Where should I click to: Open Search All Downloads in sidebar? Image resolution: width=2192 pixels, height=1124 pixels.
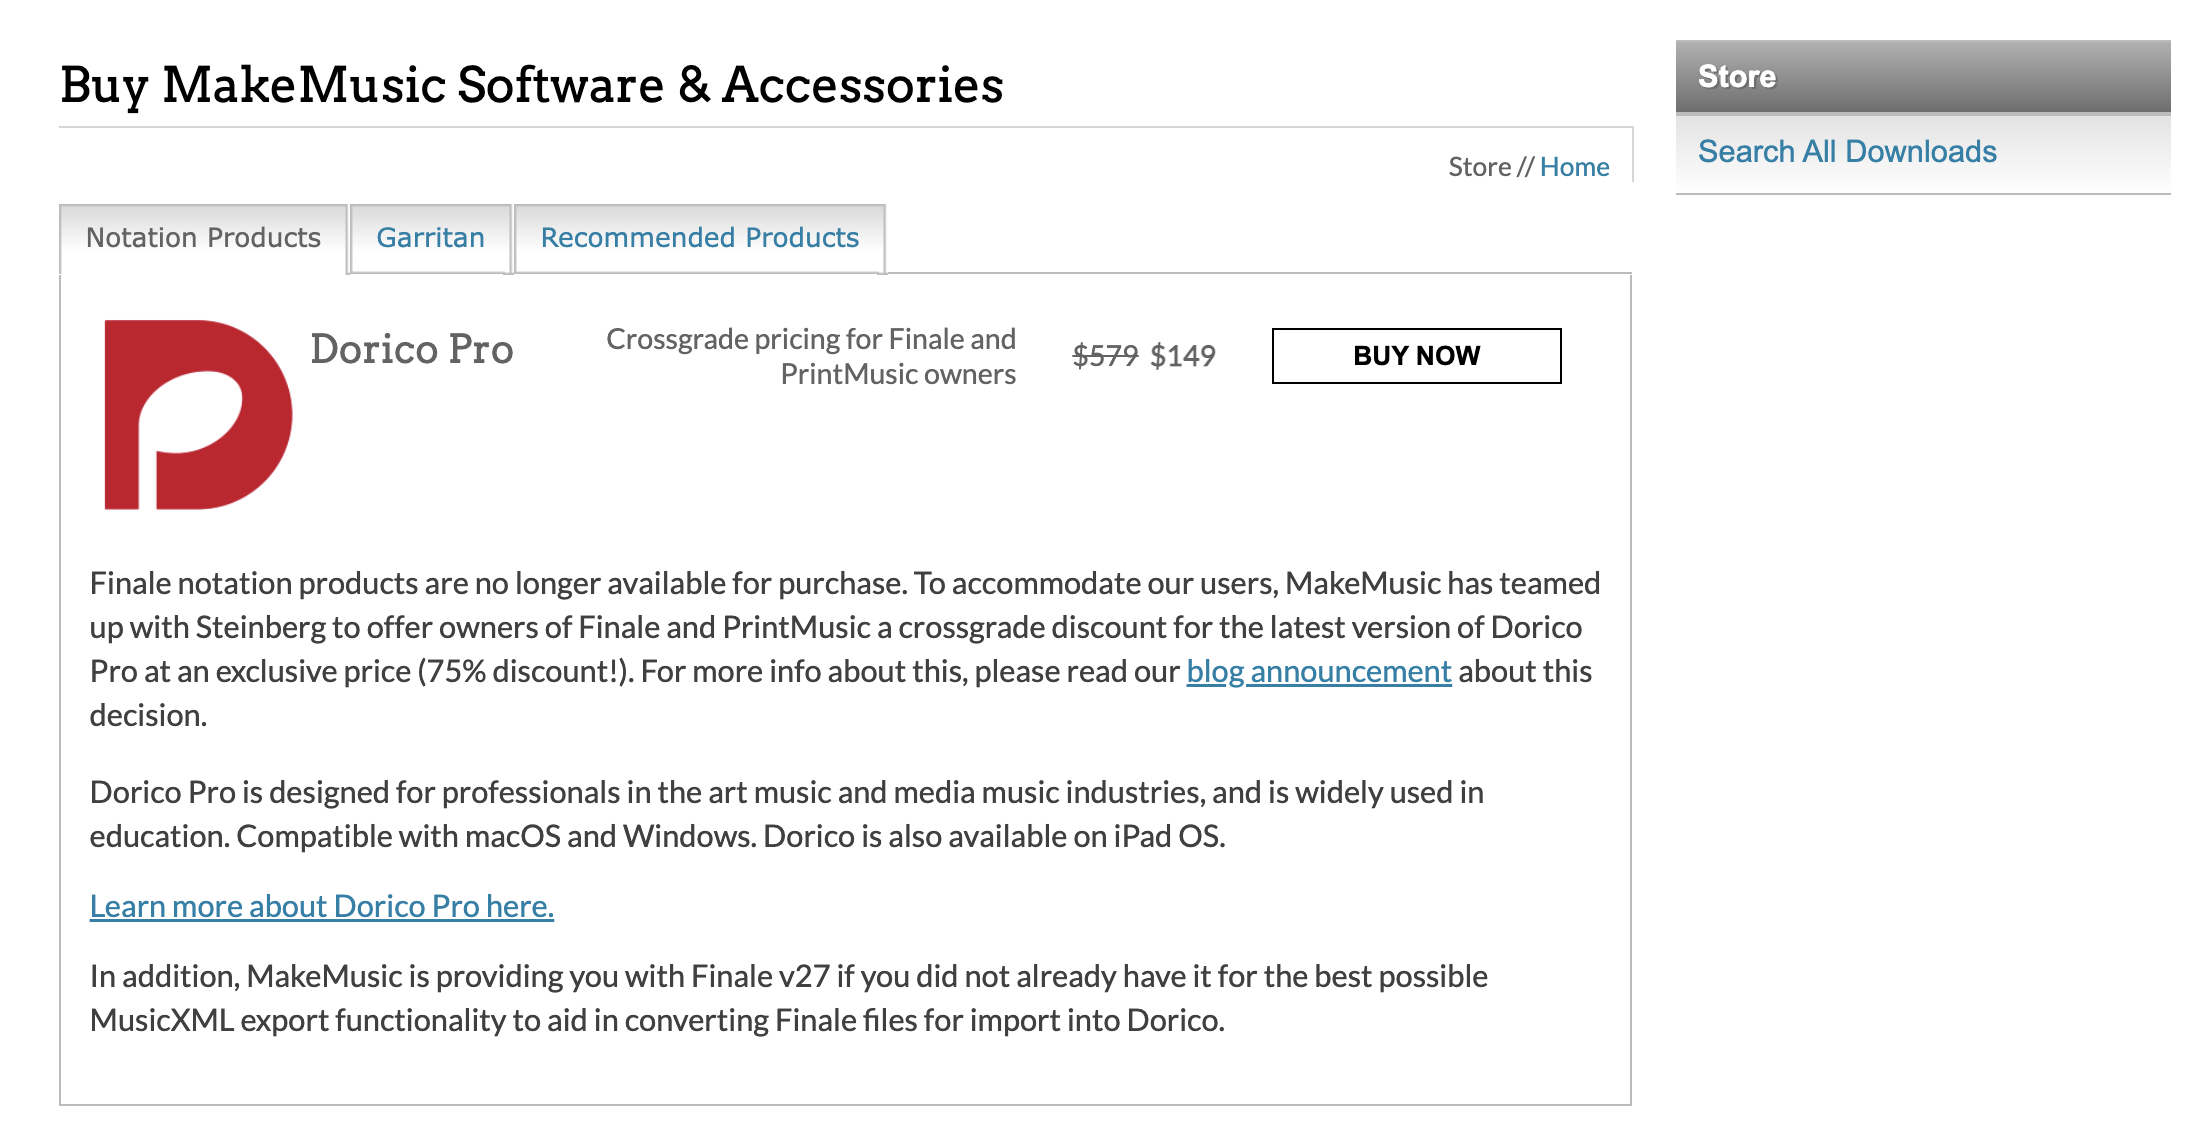[1846, 152]
